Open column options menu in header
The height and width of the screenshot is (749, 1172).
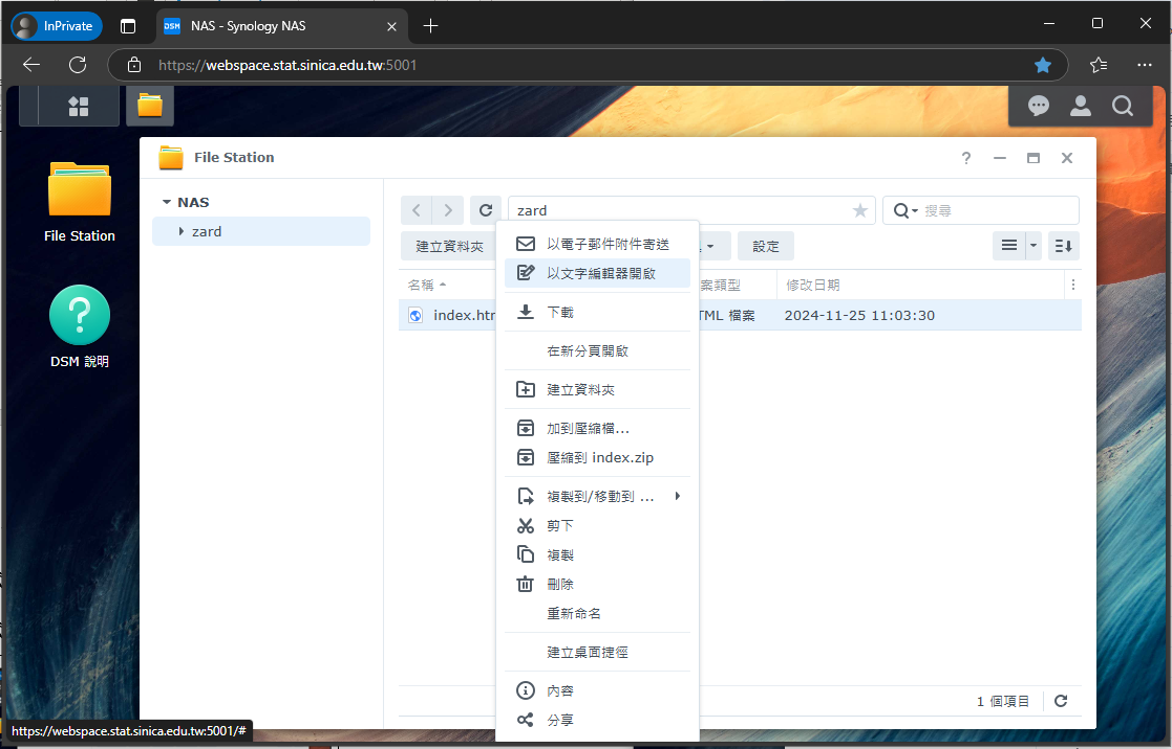(1072, 285)
